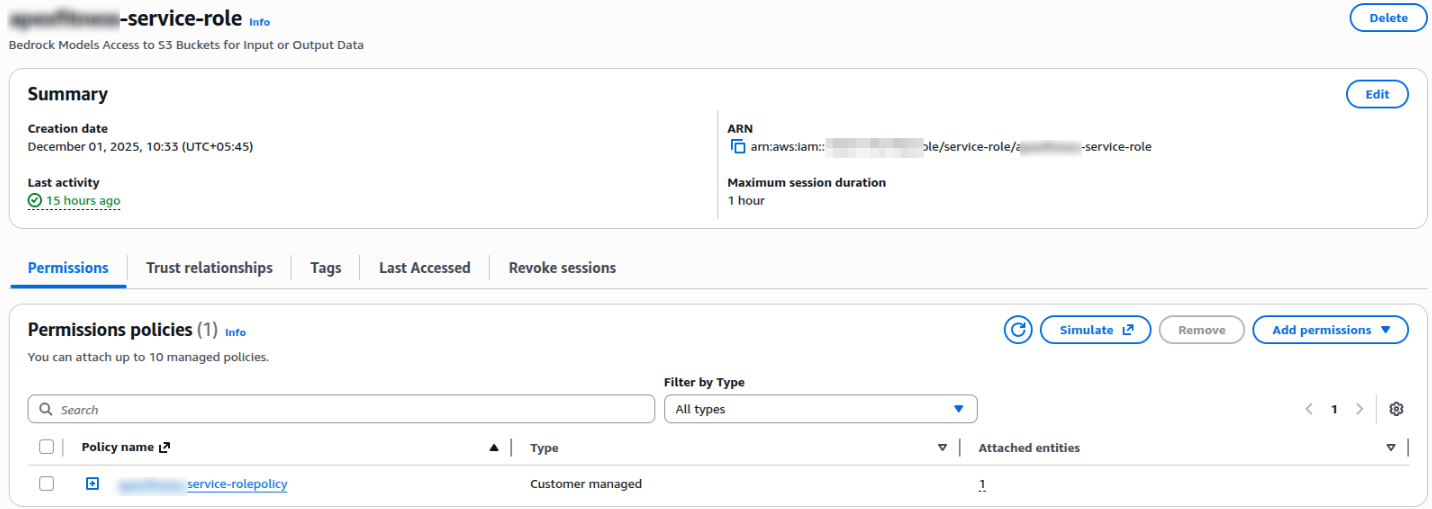Open the policy table settings gear
Screen dimensions: 1432x509
pyautogui.click(x=1397, y=409)
